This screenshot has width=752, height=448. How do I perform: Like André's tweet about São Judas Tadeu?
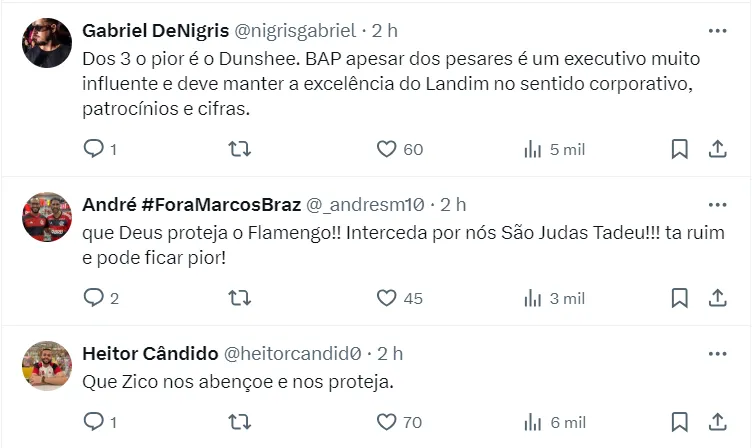coord(387,297)
